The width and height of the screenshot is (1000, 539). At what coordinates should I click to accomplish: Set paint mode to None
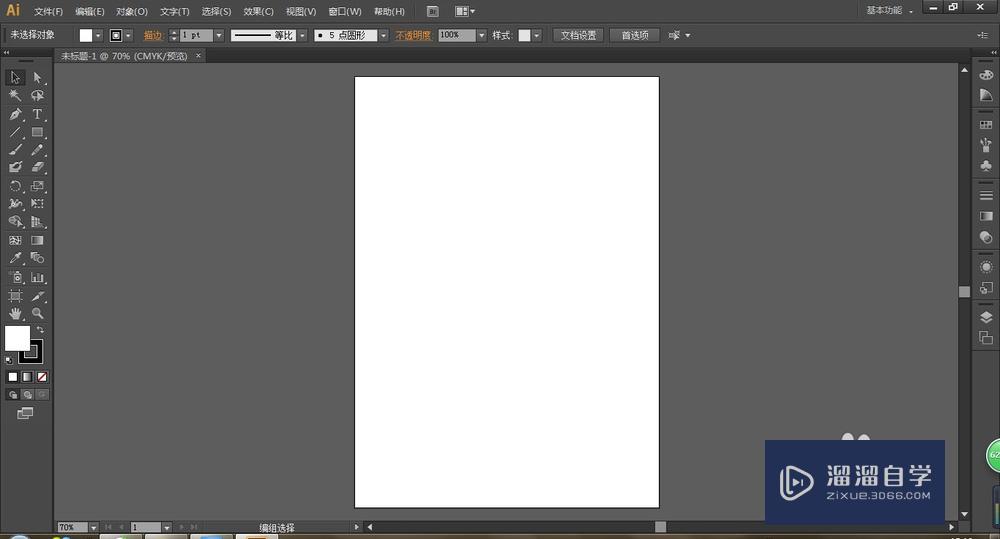[x=41, y=377]
